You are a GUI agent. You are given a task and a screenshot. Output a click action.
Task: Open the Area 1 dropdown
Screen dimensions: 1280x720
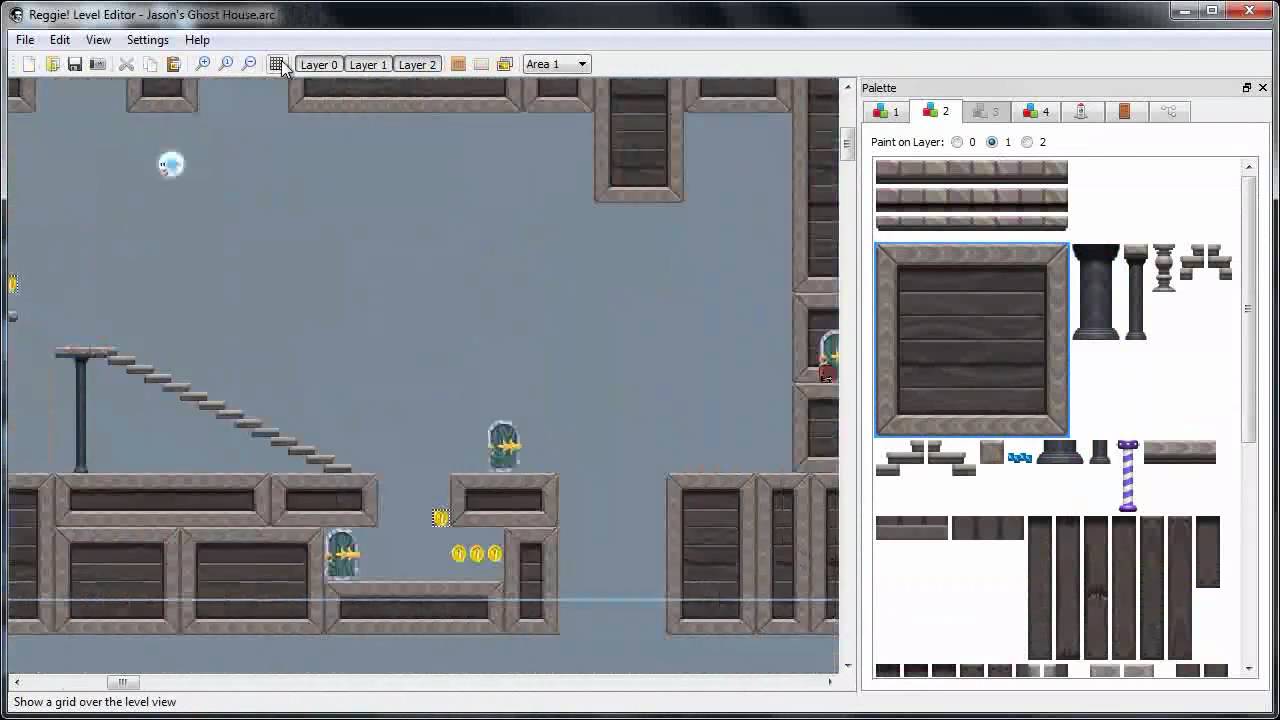pos(557,64)
